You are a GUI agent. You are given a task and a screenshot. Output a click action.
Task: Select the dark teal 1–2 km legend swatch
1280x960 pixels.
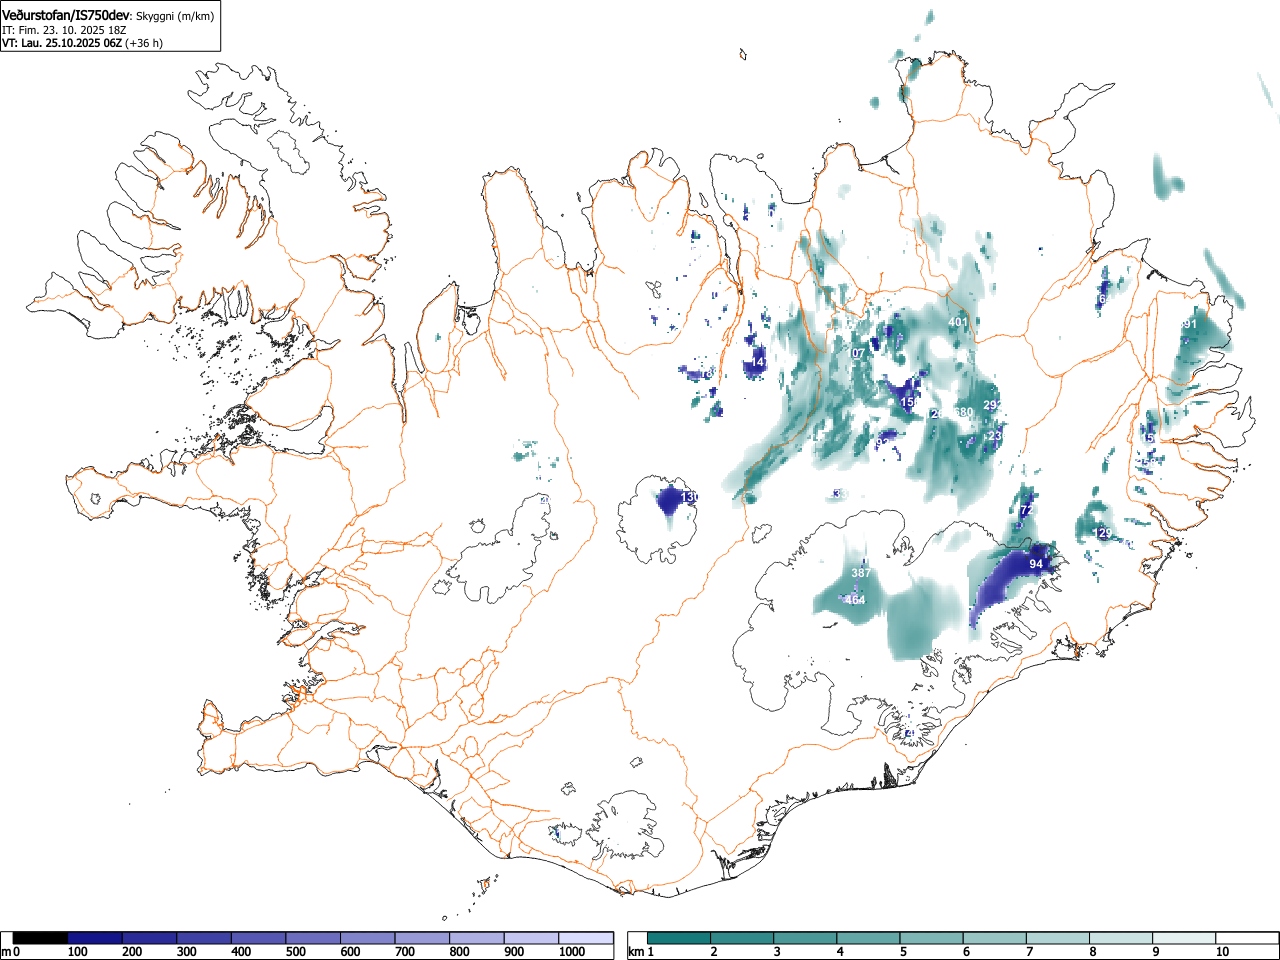click(x=680, y=938)
